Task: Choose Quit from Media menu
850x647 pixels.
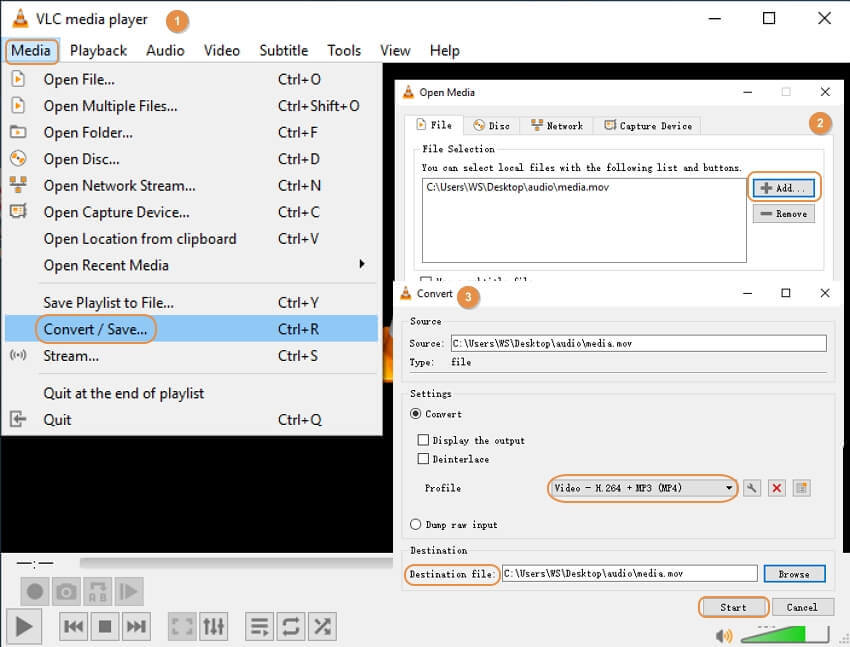Action: [191, 420]
